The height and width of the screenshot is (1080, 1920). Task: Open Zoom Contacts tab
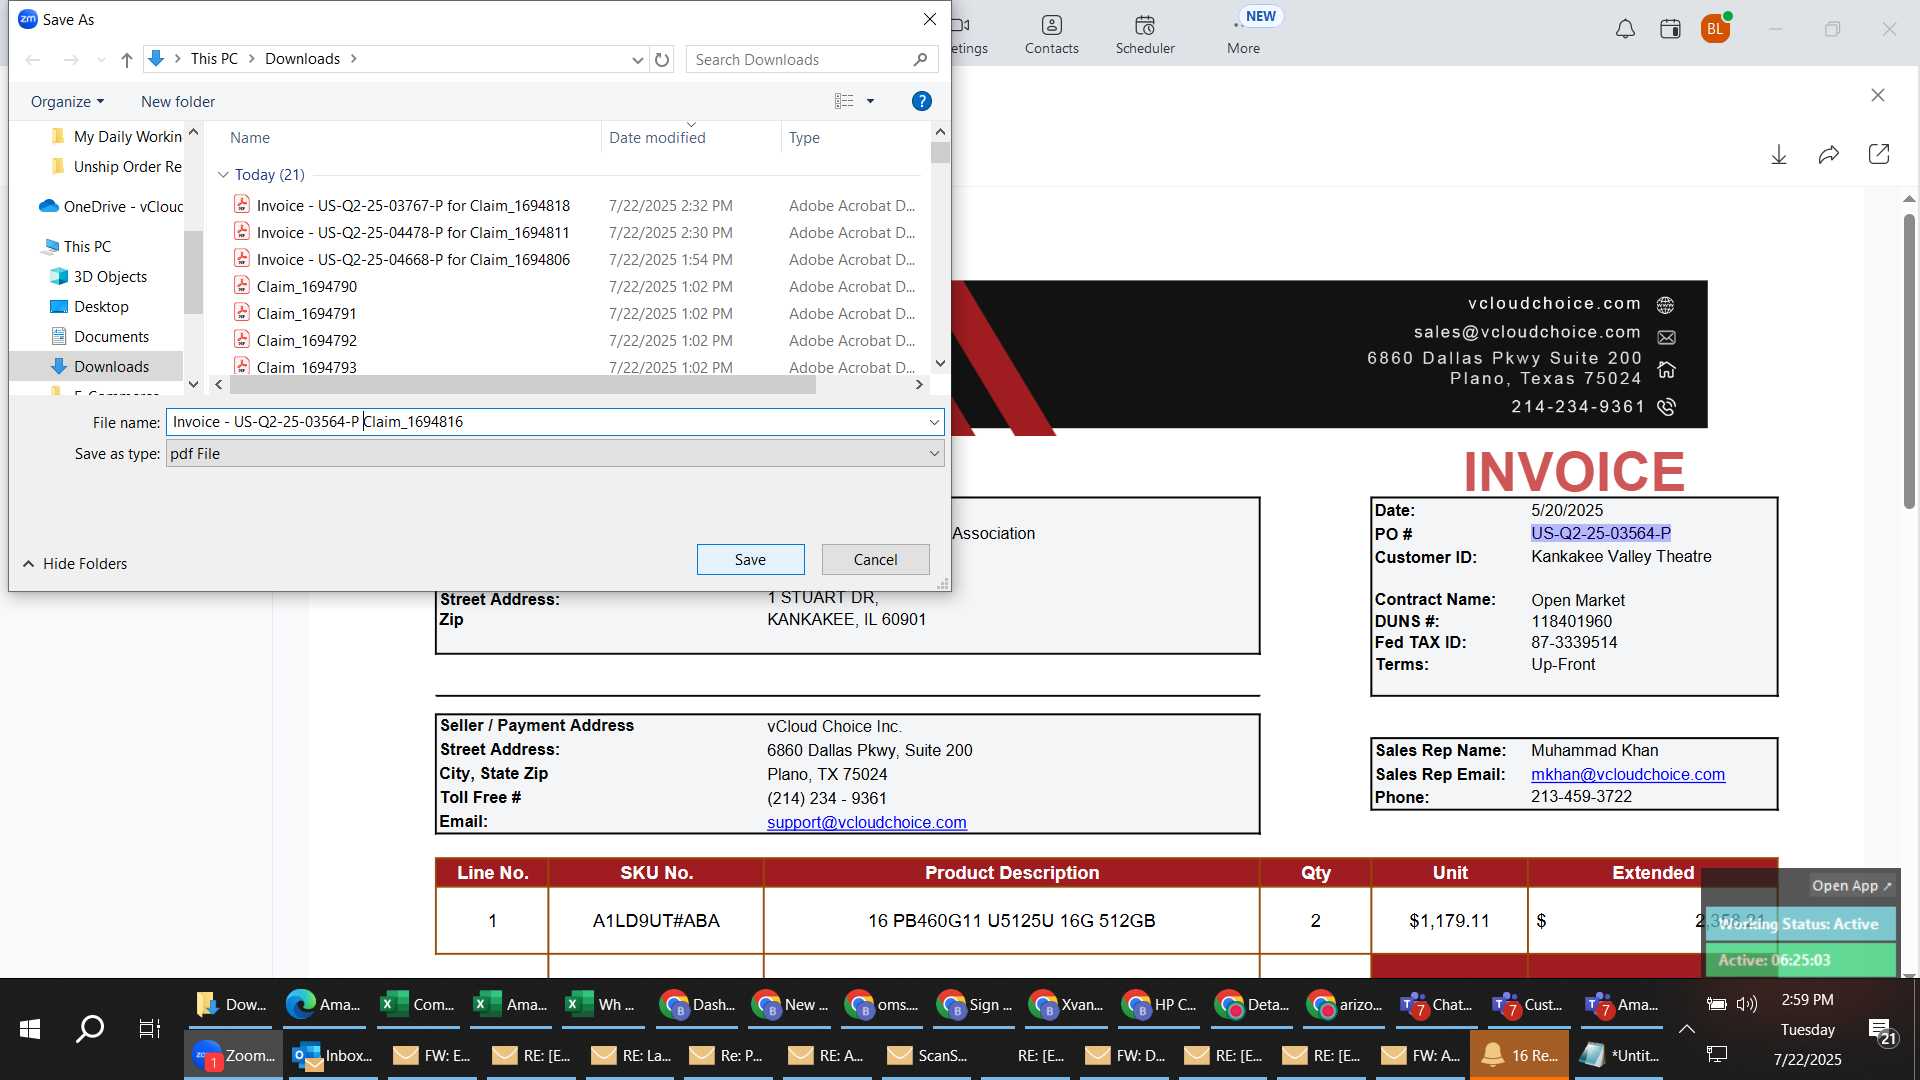[1051, 34]
